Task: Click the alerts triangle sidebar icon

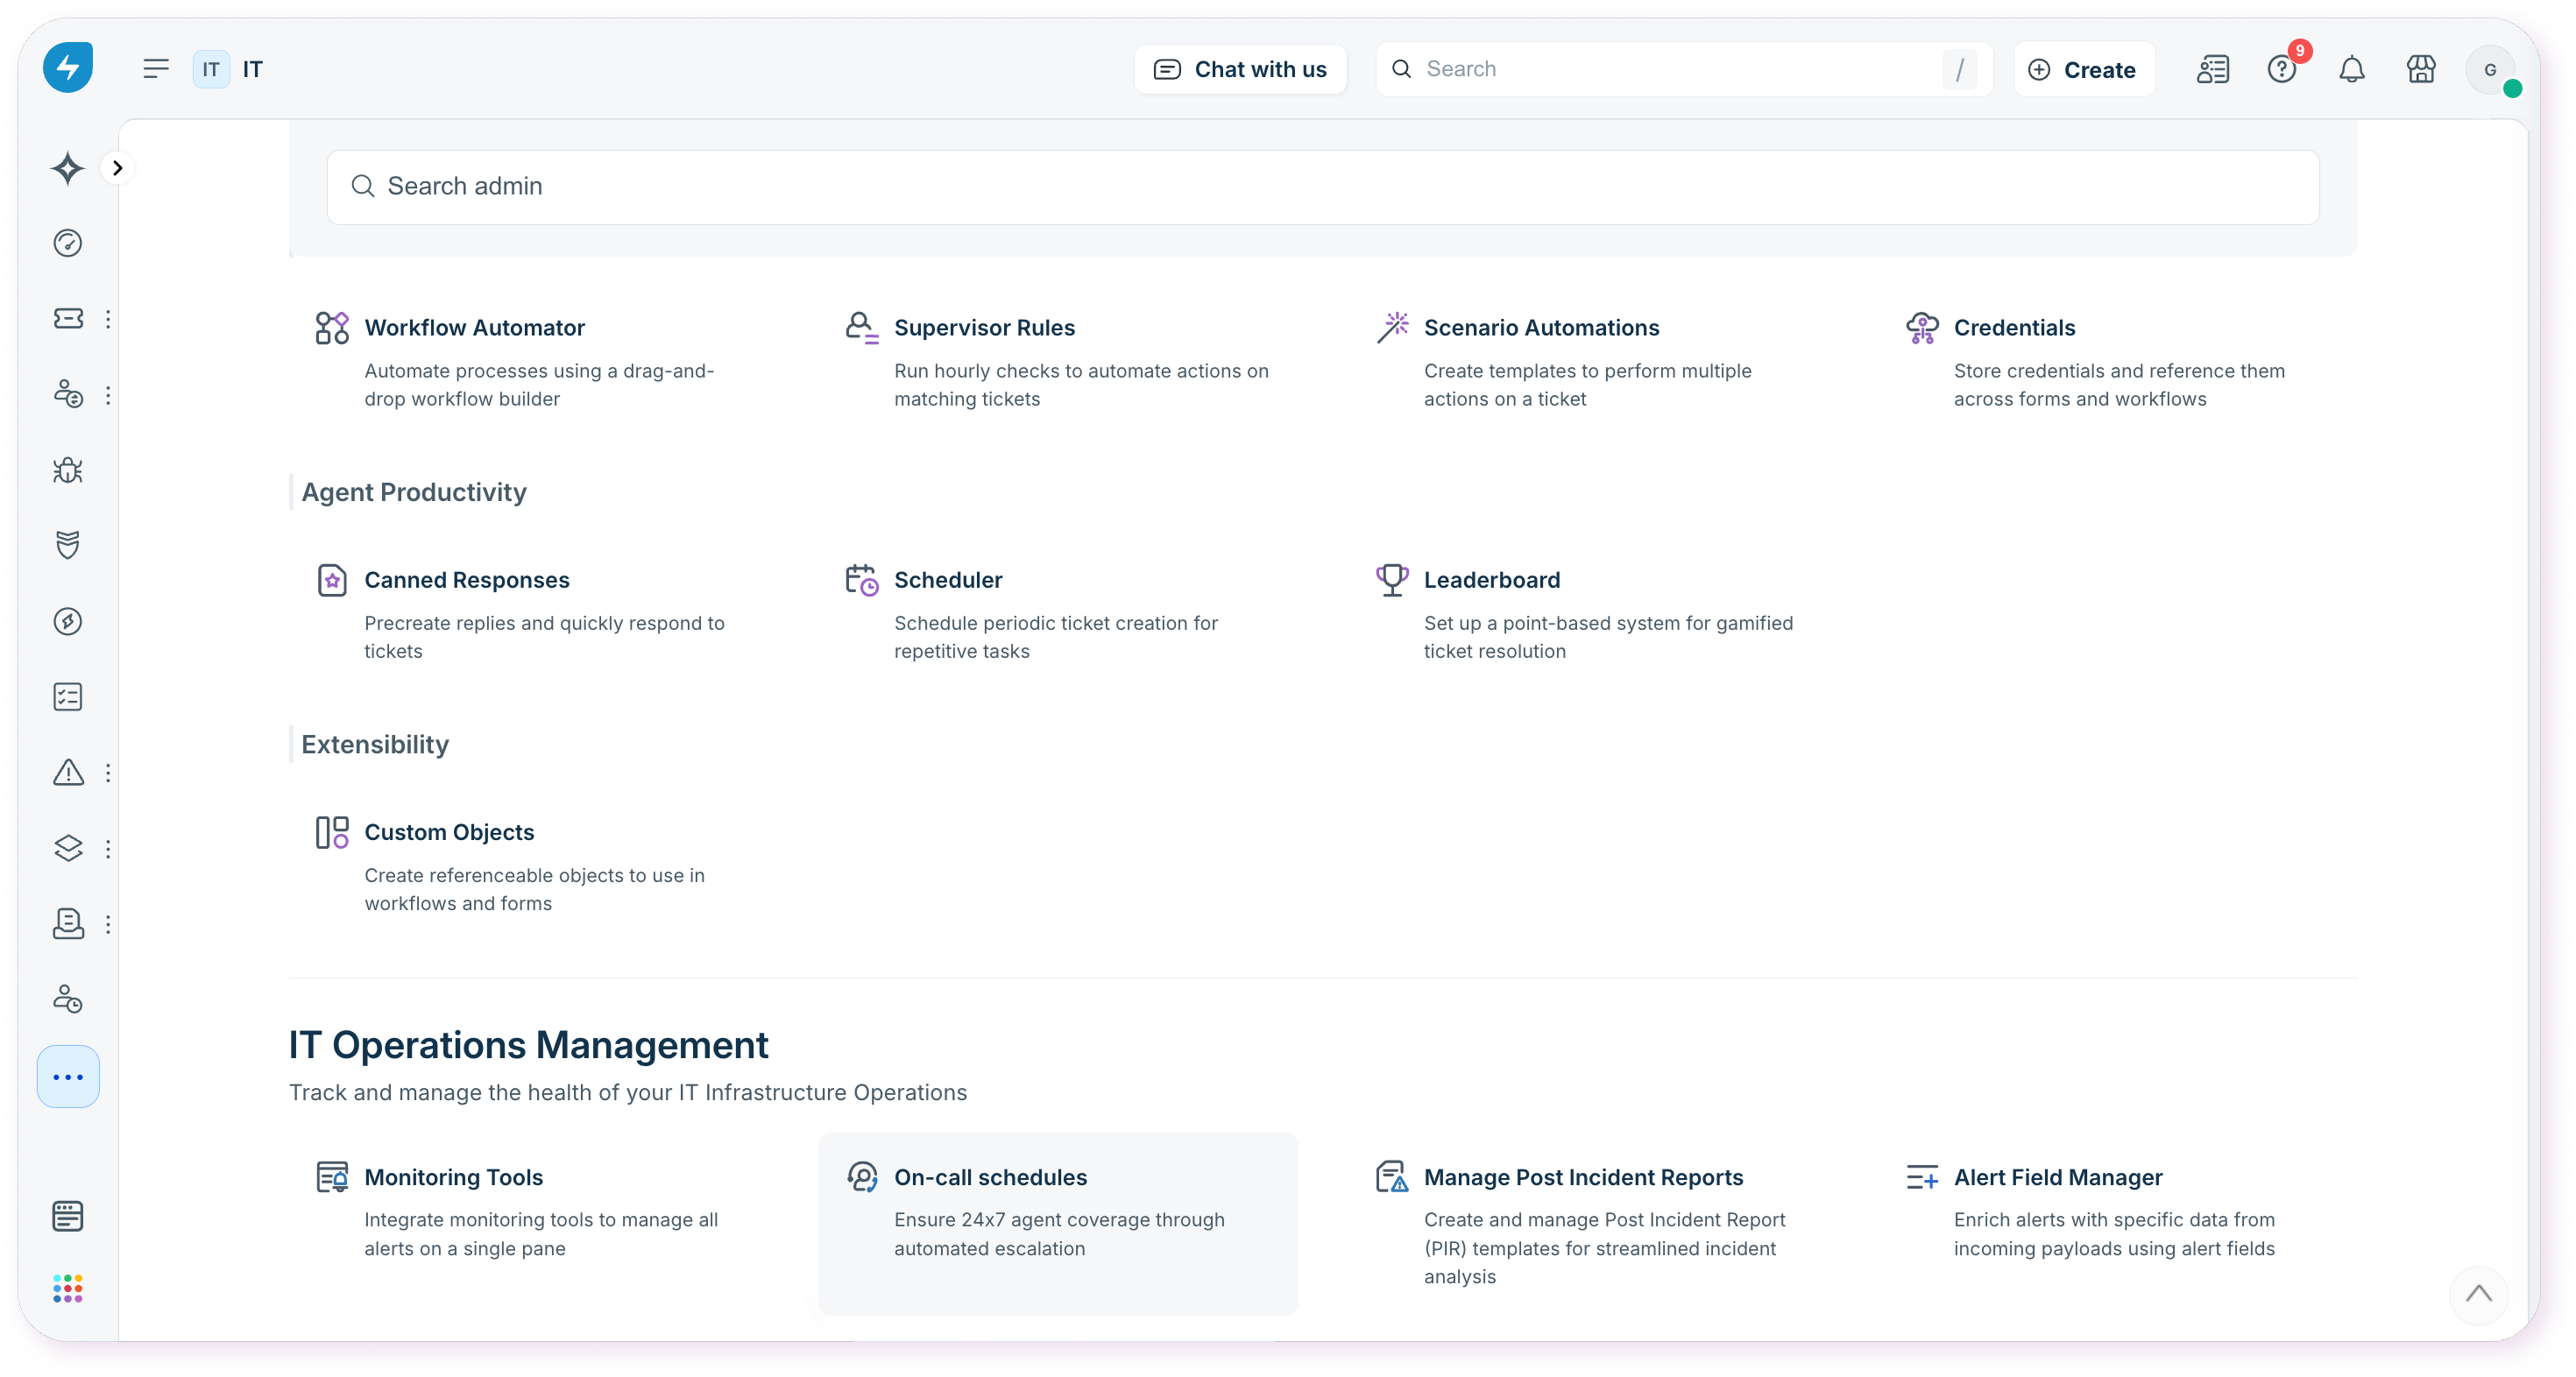Action: [x=68, y=772]
